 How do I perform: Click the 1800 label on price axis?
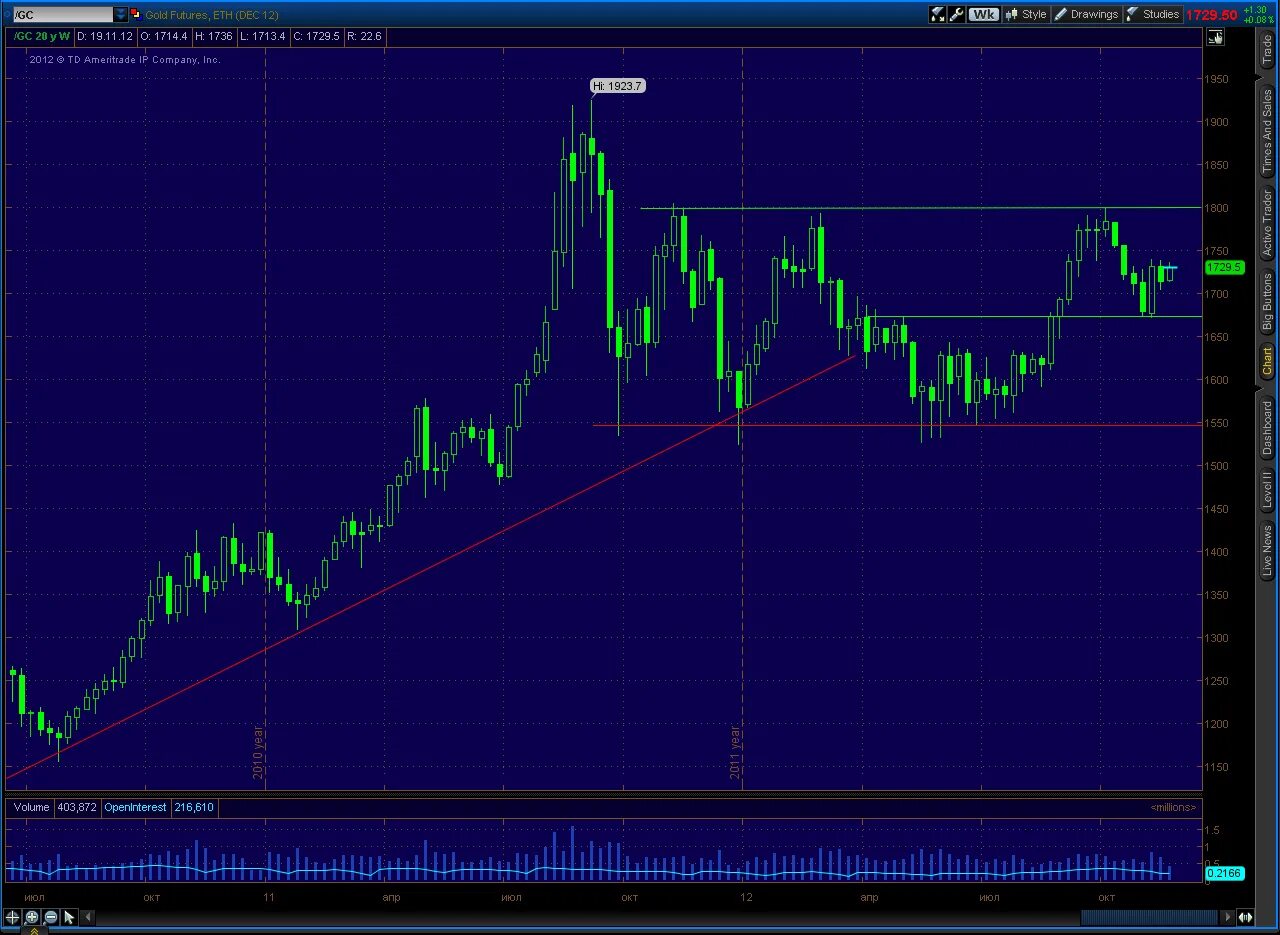1216,208
